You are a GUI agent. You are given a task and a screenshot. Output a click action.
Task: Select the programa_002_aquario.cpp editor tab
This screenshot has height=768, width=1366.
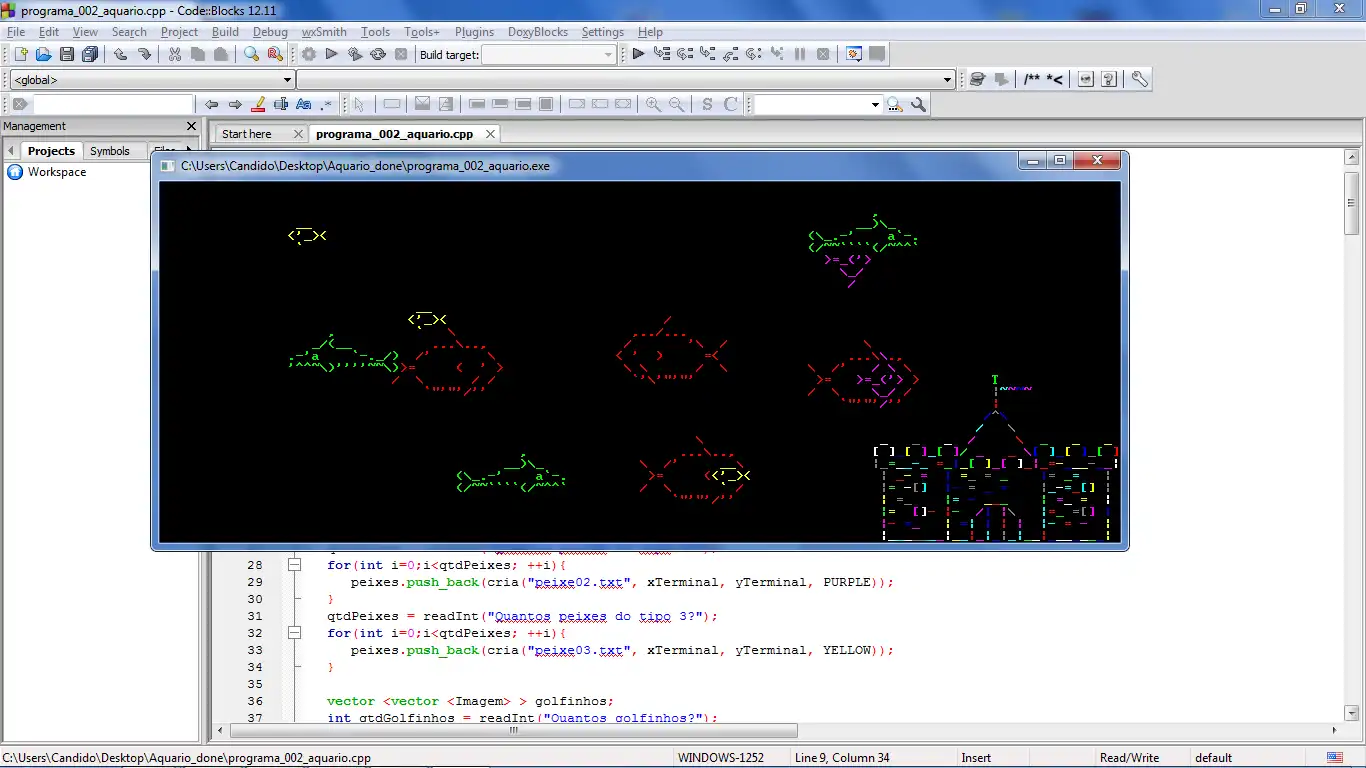[x=394, y=134]
